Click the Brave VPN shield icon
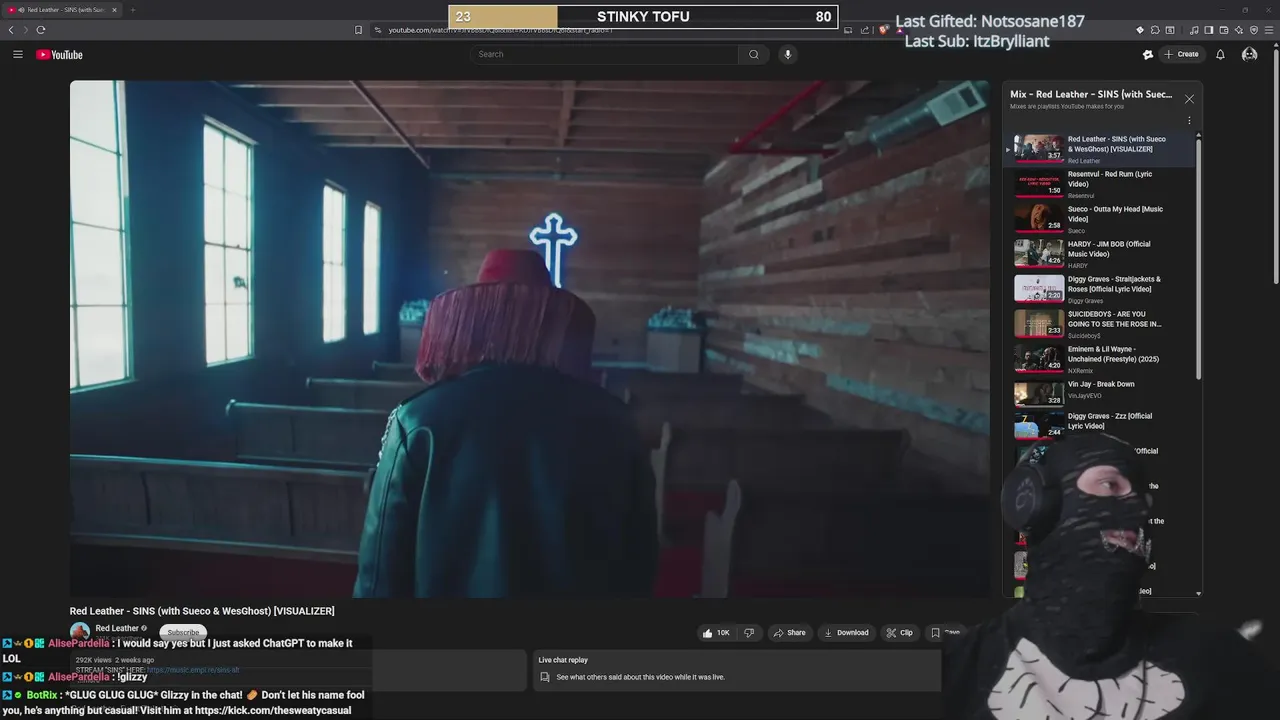This screenshot has width=1280, height=720. 1254,30
